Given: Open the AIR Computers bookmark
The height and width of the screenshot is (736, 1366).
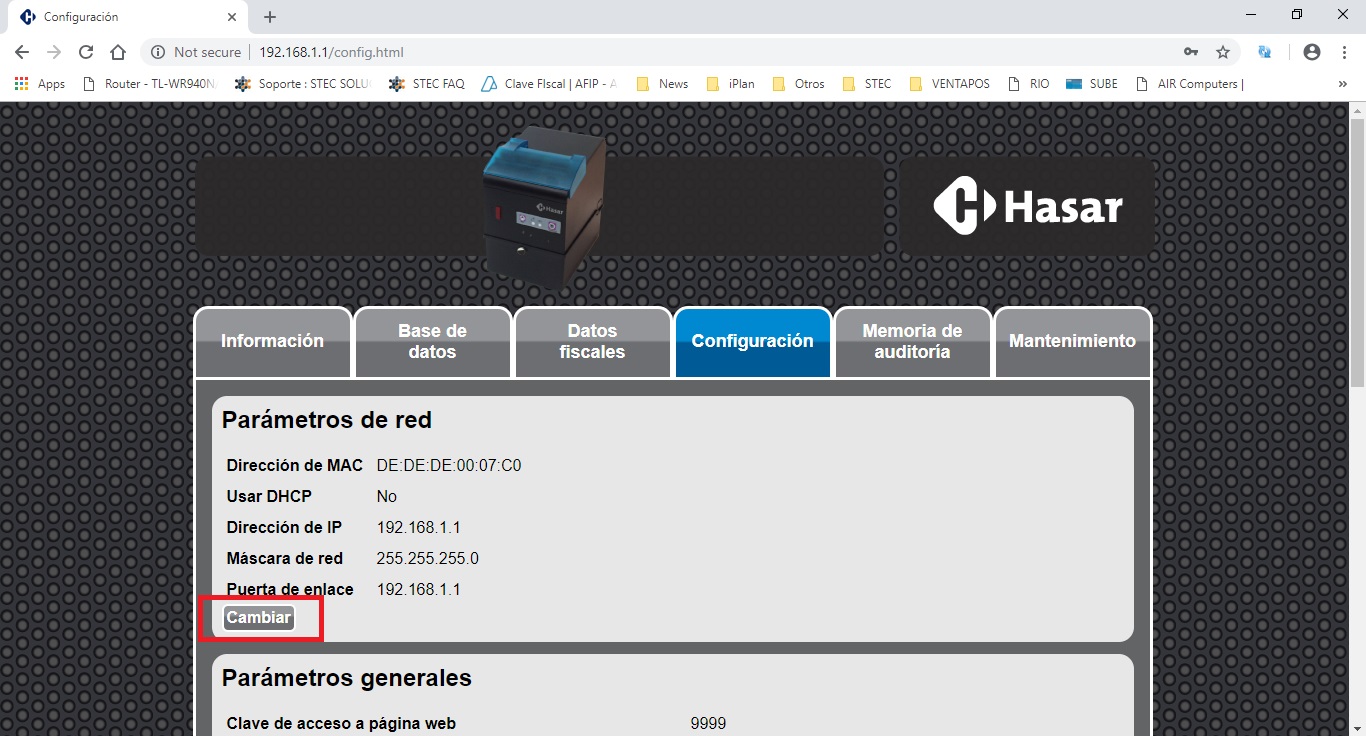Looking at the screenshot, I should click(x=1190, y=84).
